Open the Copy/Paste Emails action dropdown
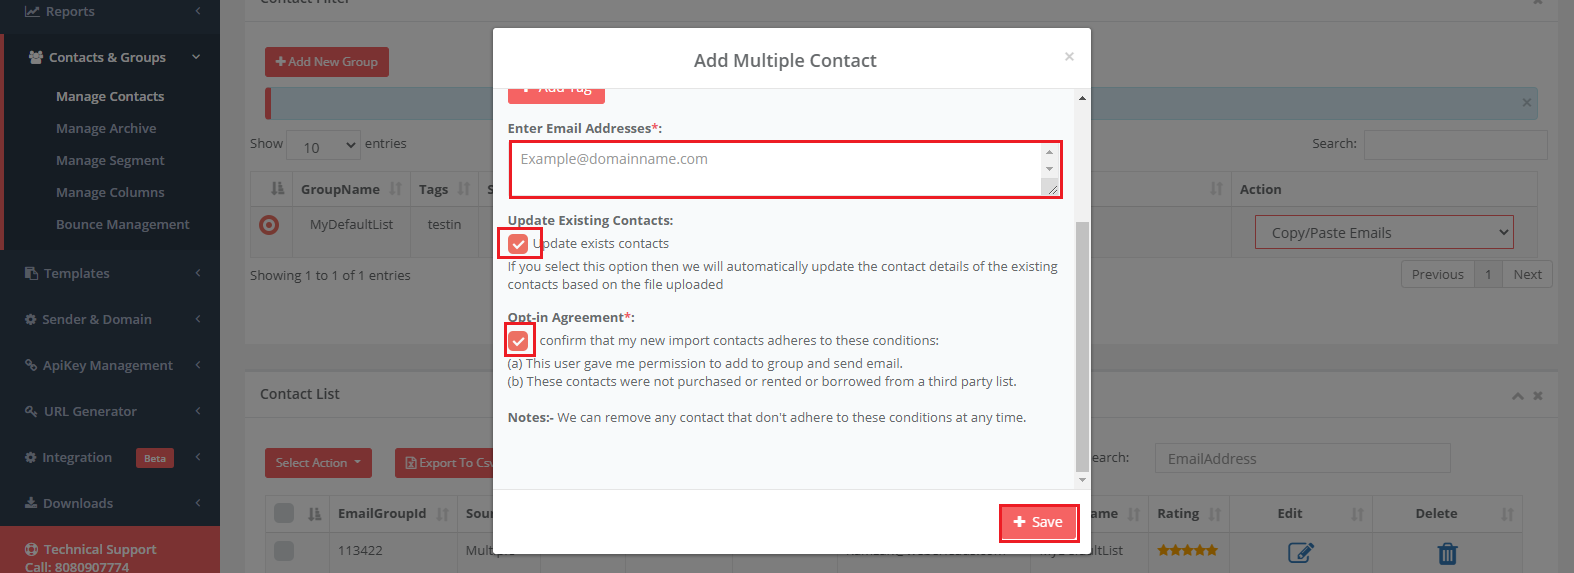The height and width of the screenshot is (573, 1574). [1384, 233]
